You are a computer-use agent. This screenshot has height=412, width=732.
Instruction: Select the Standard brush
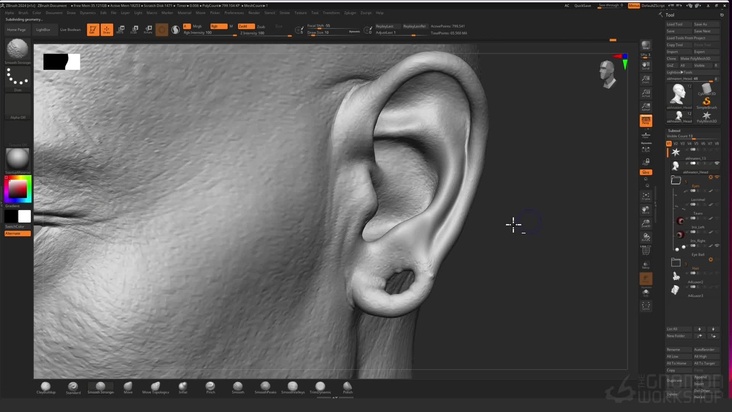(73, 387)
